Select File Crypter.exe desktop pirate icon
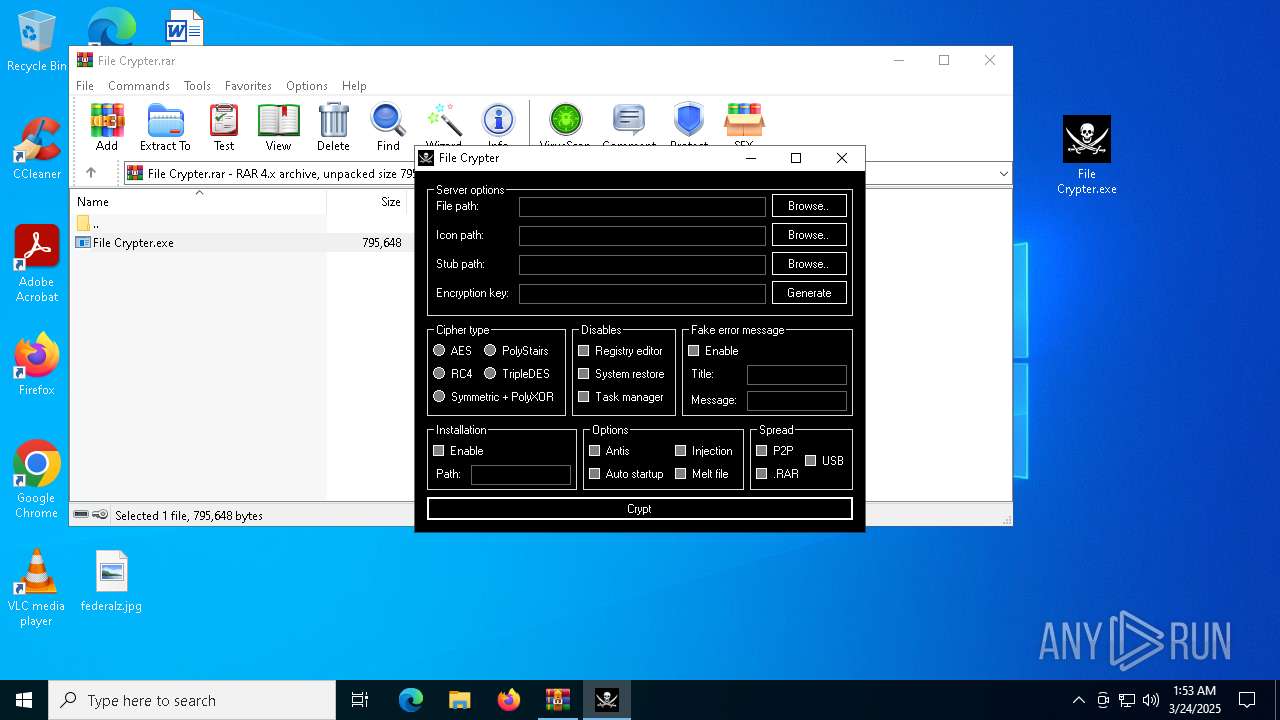Image resolution: width=1280 pixels, height=720 pixels. coord(1087,156)
